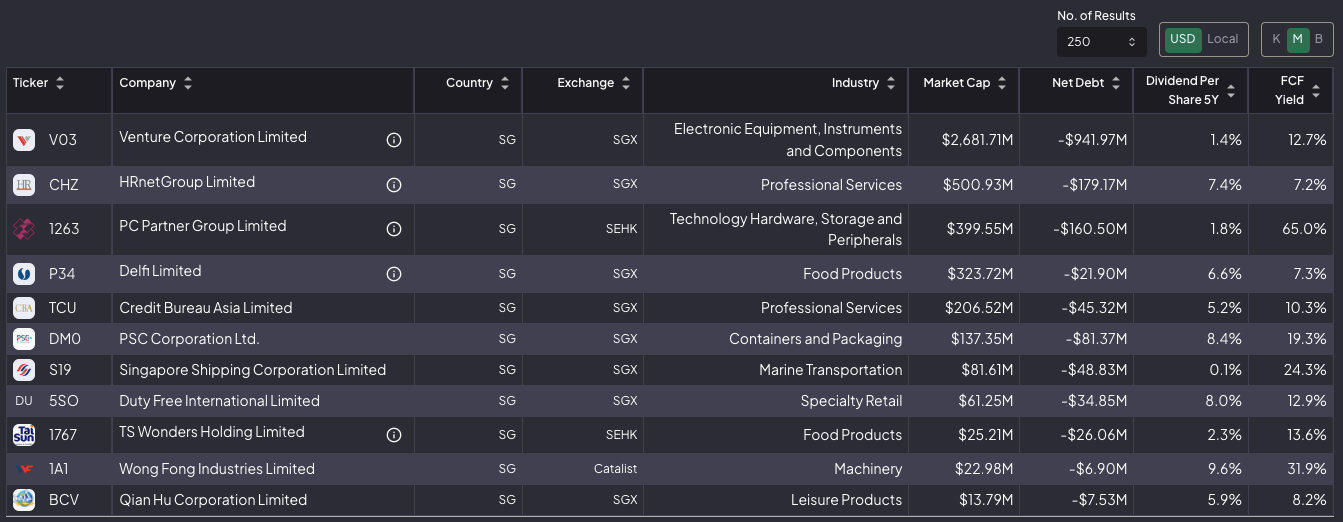Click the Delfi Limited logo icon
Viewport: 1343px width, 522px height.
tap(24, 274)
